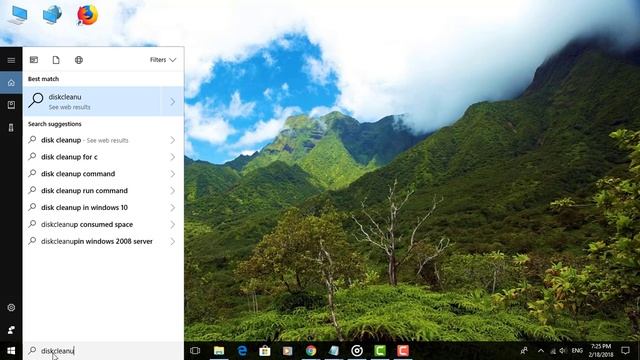Open File Explorer from the taskbar
The width and height of the screenshot is (640, 360).
coord(219,351)
